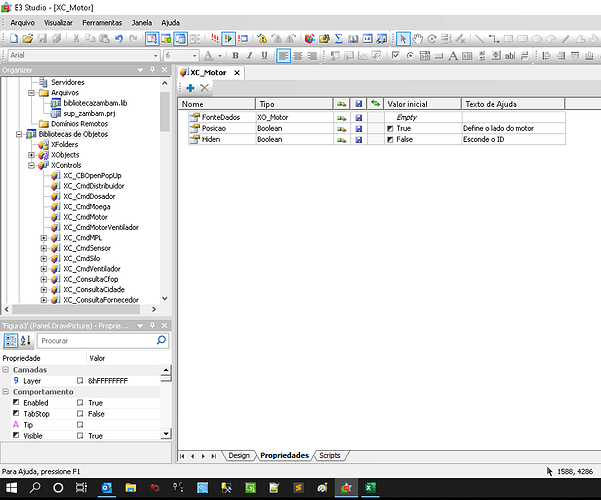Image resolution: width=601 pixels, height=500 pixels.
Task: Collapse the Comportamento property group
Action: tap(5, 391)
